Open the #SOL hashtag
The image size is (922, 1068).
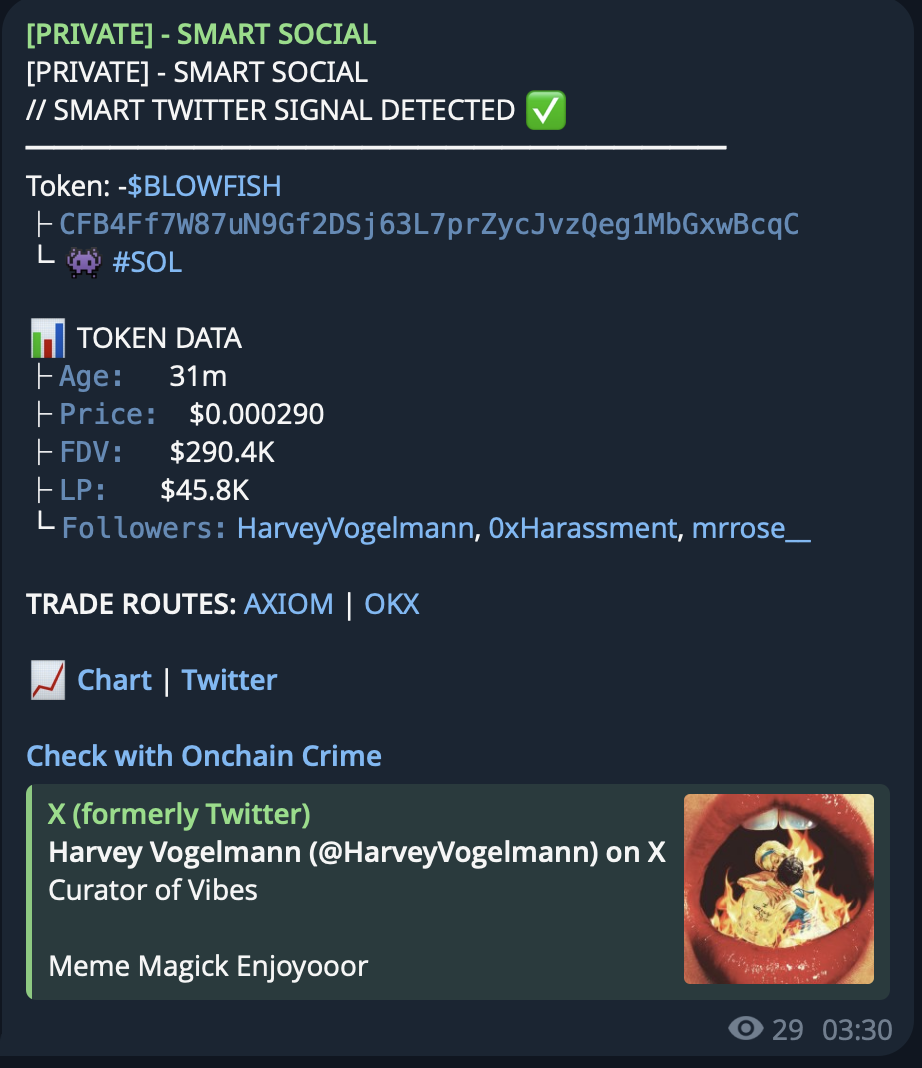click(147, 262)
